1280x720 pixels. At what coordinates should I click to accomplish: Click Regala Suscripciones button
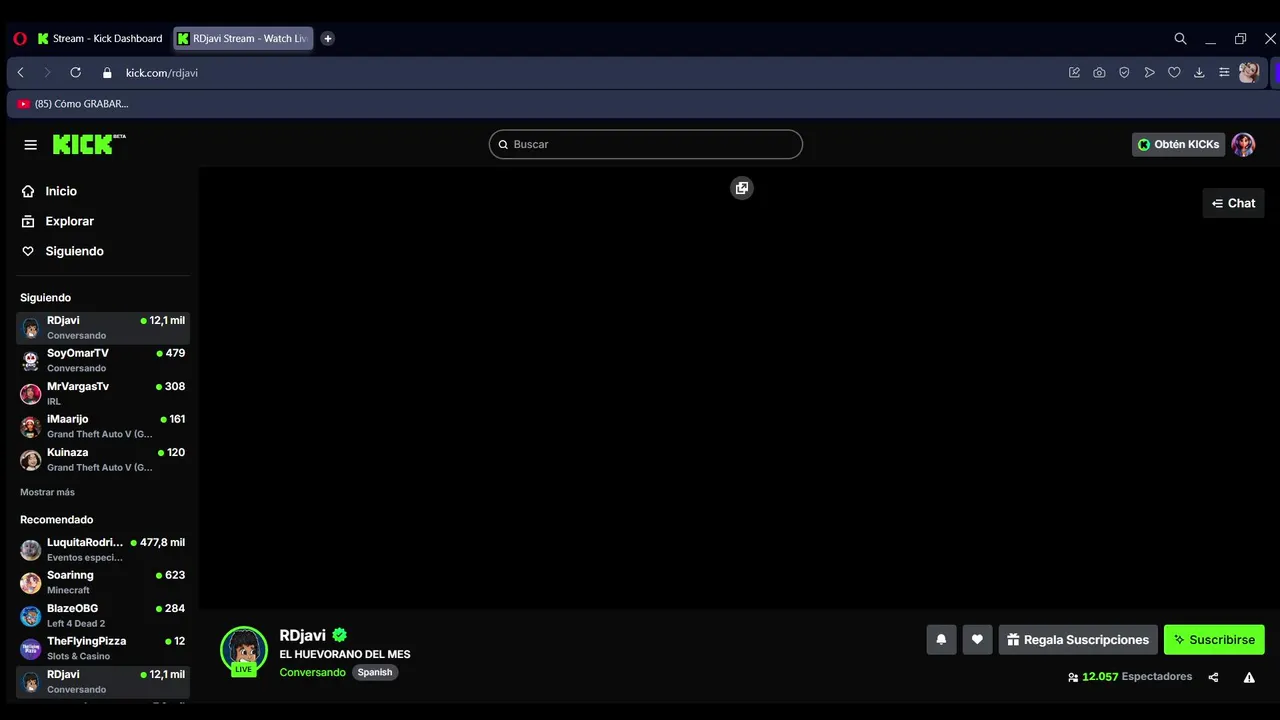pyautogui.click(x=1078, y=640)
